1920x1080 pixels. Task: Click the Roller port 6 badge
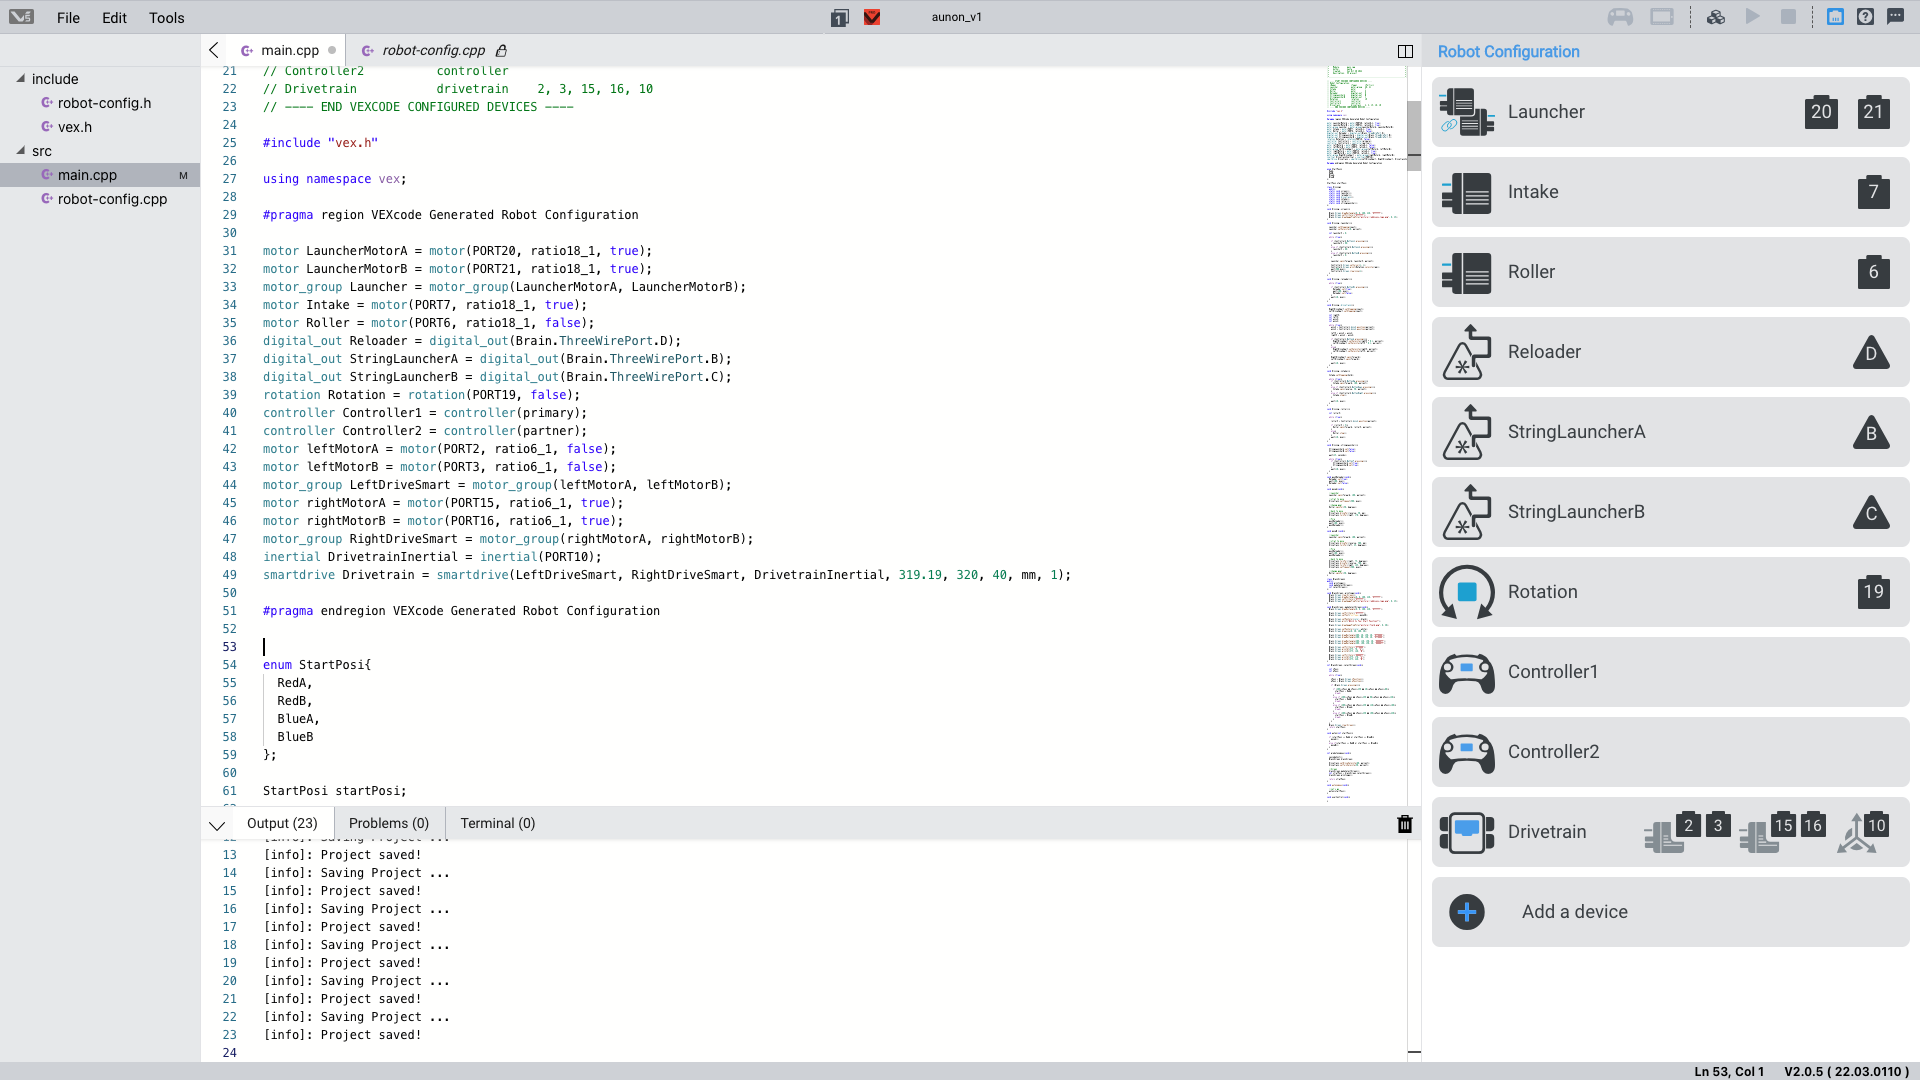pyautogui.click(x=1873, y=272)
